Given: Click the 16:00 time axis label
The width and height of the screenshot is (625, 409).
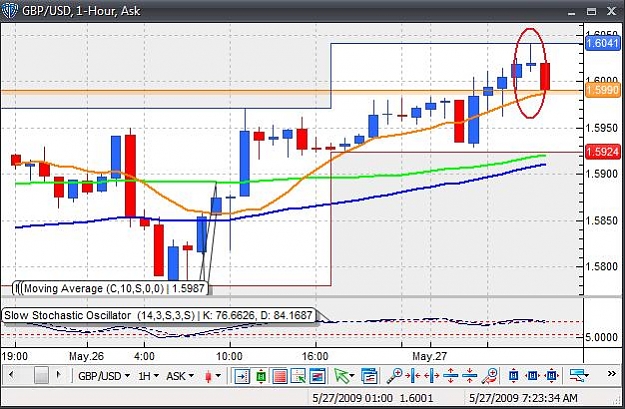Looking at the screenshot, I should [x=315, y=356].
